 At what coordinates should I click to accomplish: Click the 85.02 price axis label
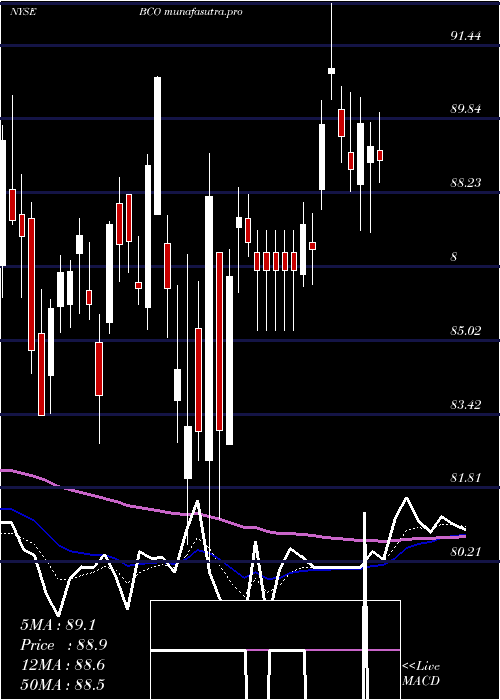click(466, 331)
